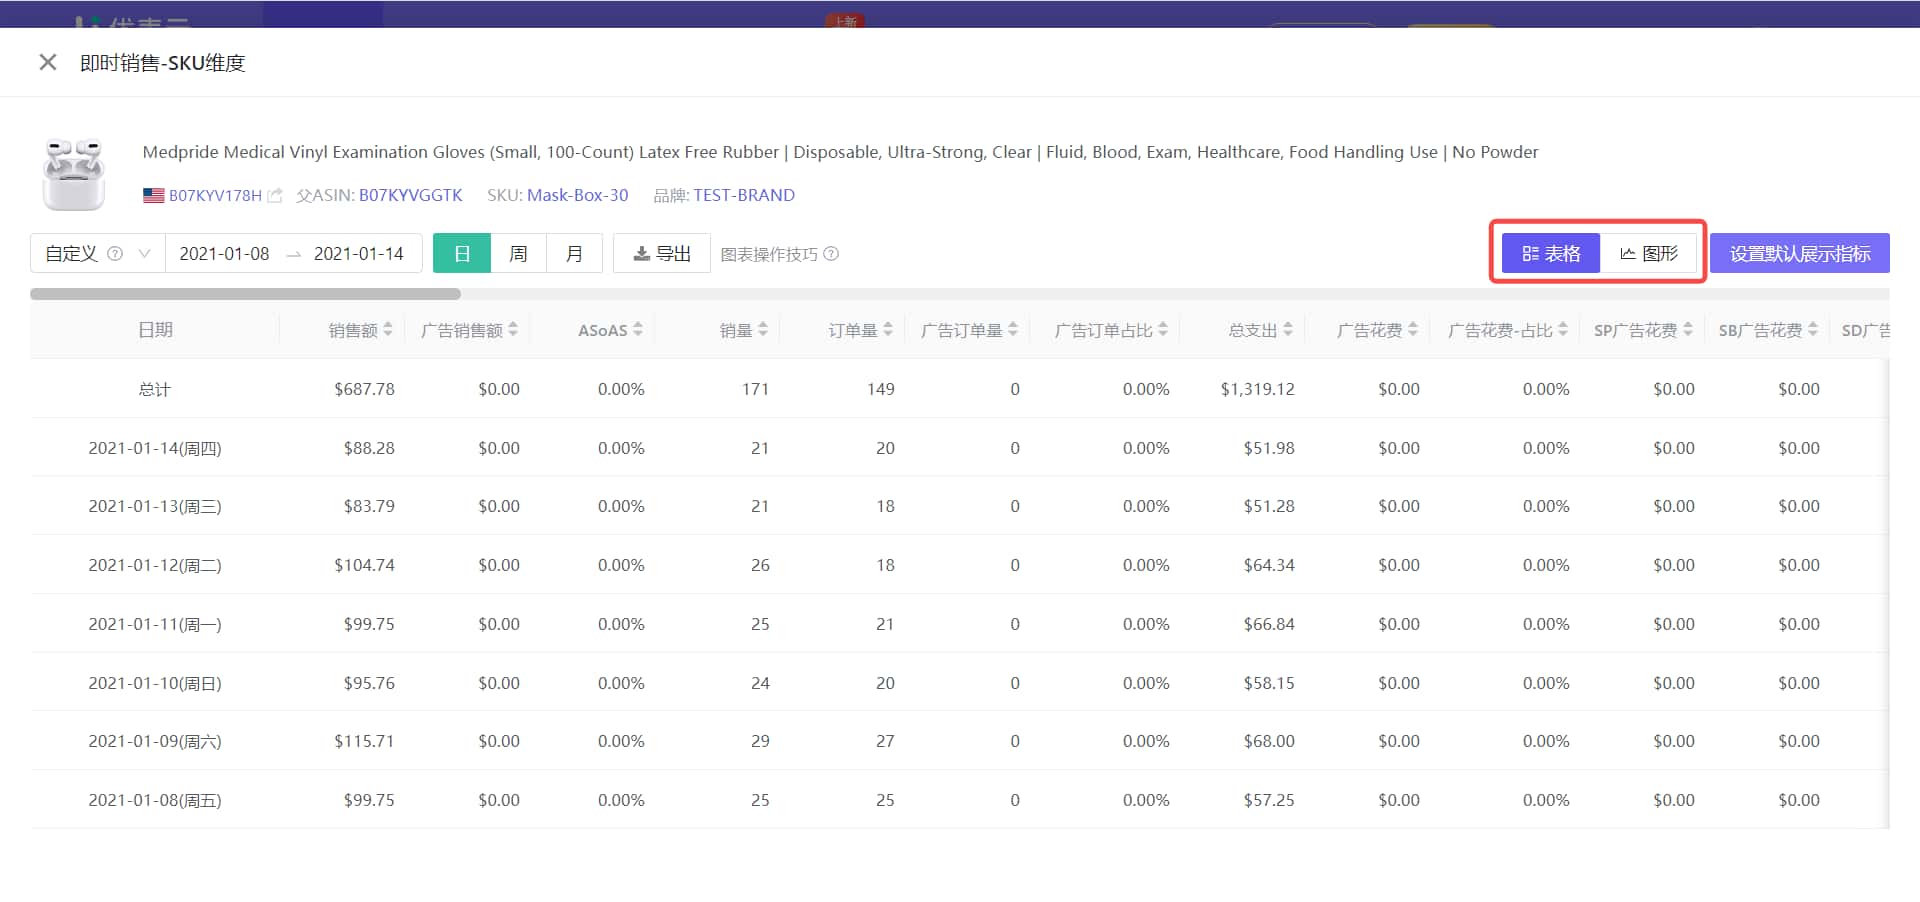The image size is (1920, 902).
Task: Expand the 自定义 date range dropdown
Action: pyautogui.click(x=145, y=254)
